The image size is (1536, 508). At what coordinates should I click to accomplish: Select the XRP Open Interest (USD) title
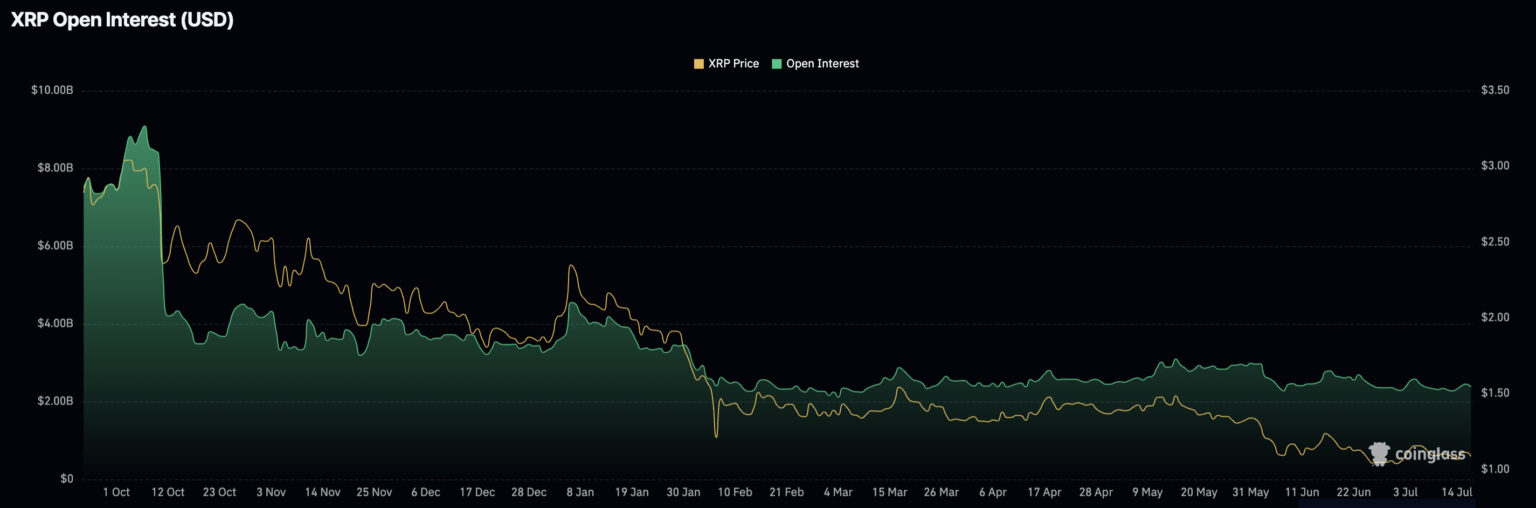pos(122,19)
